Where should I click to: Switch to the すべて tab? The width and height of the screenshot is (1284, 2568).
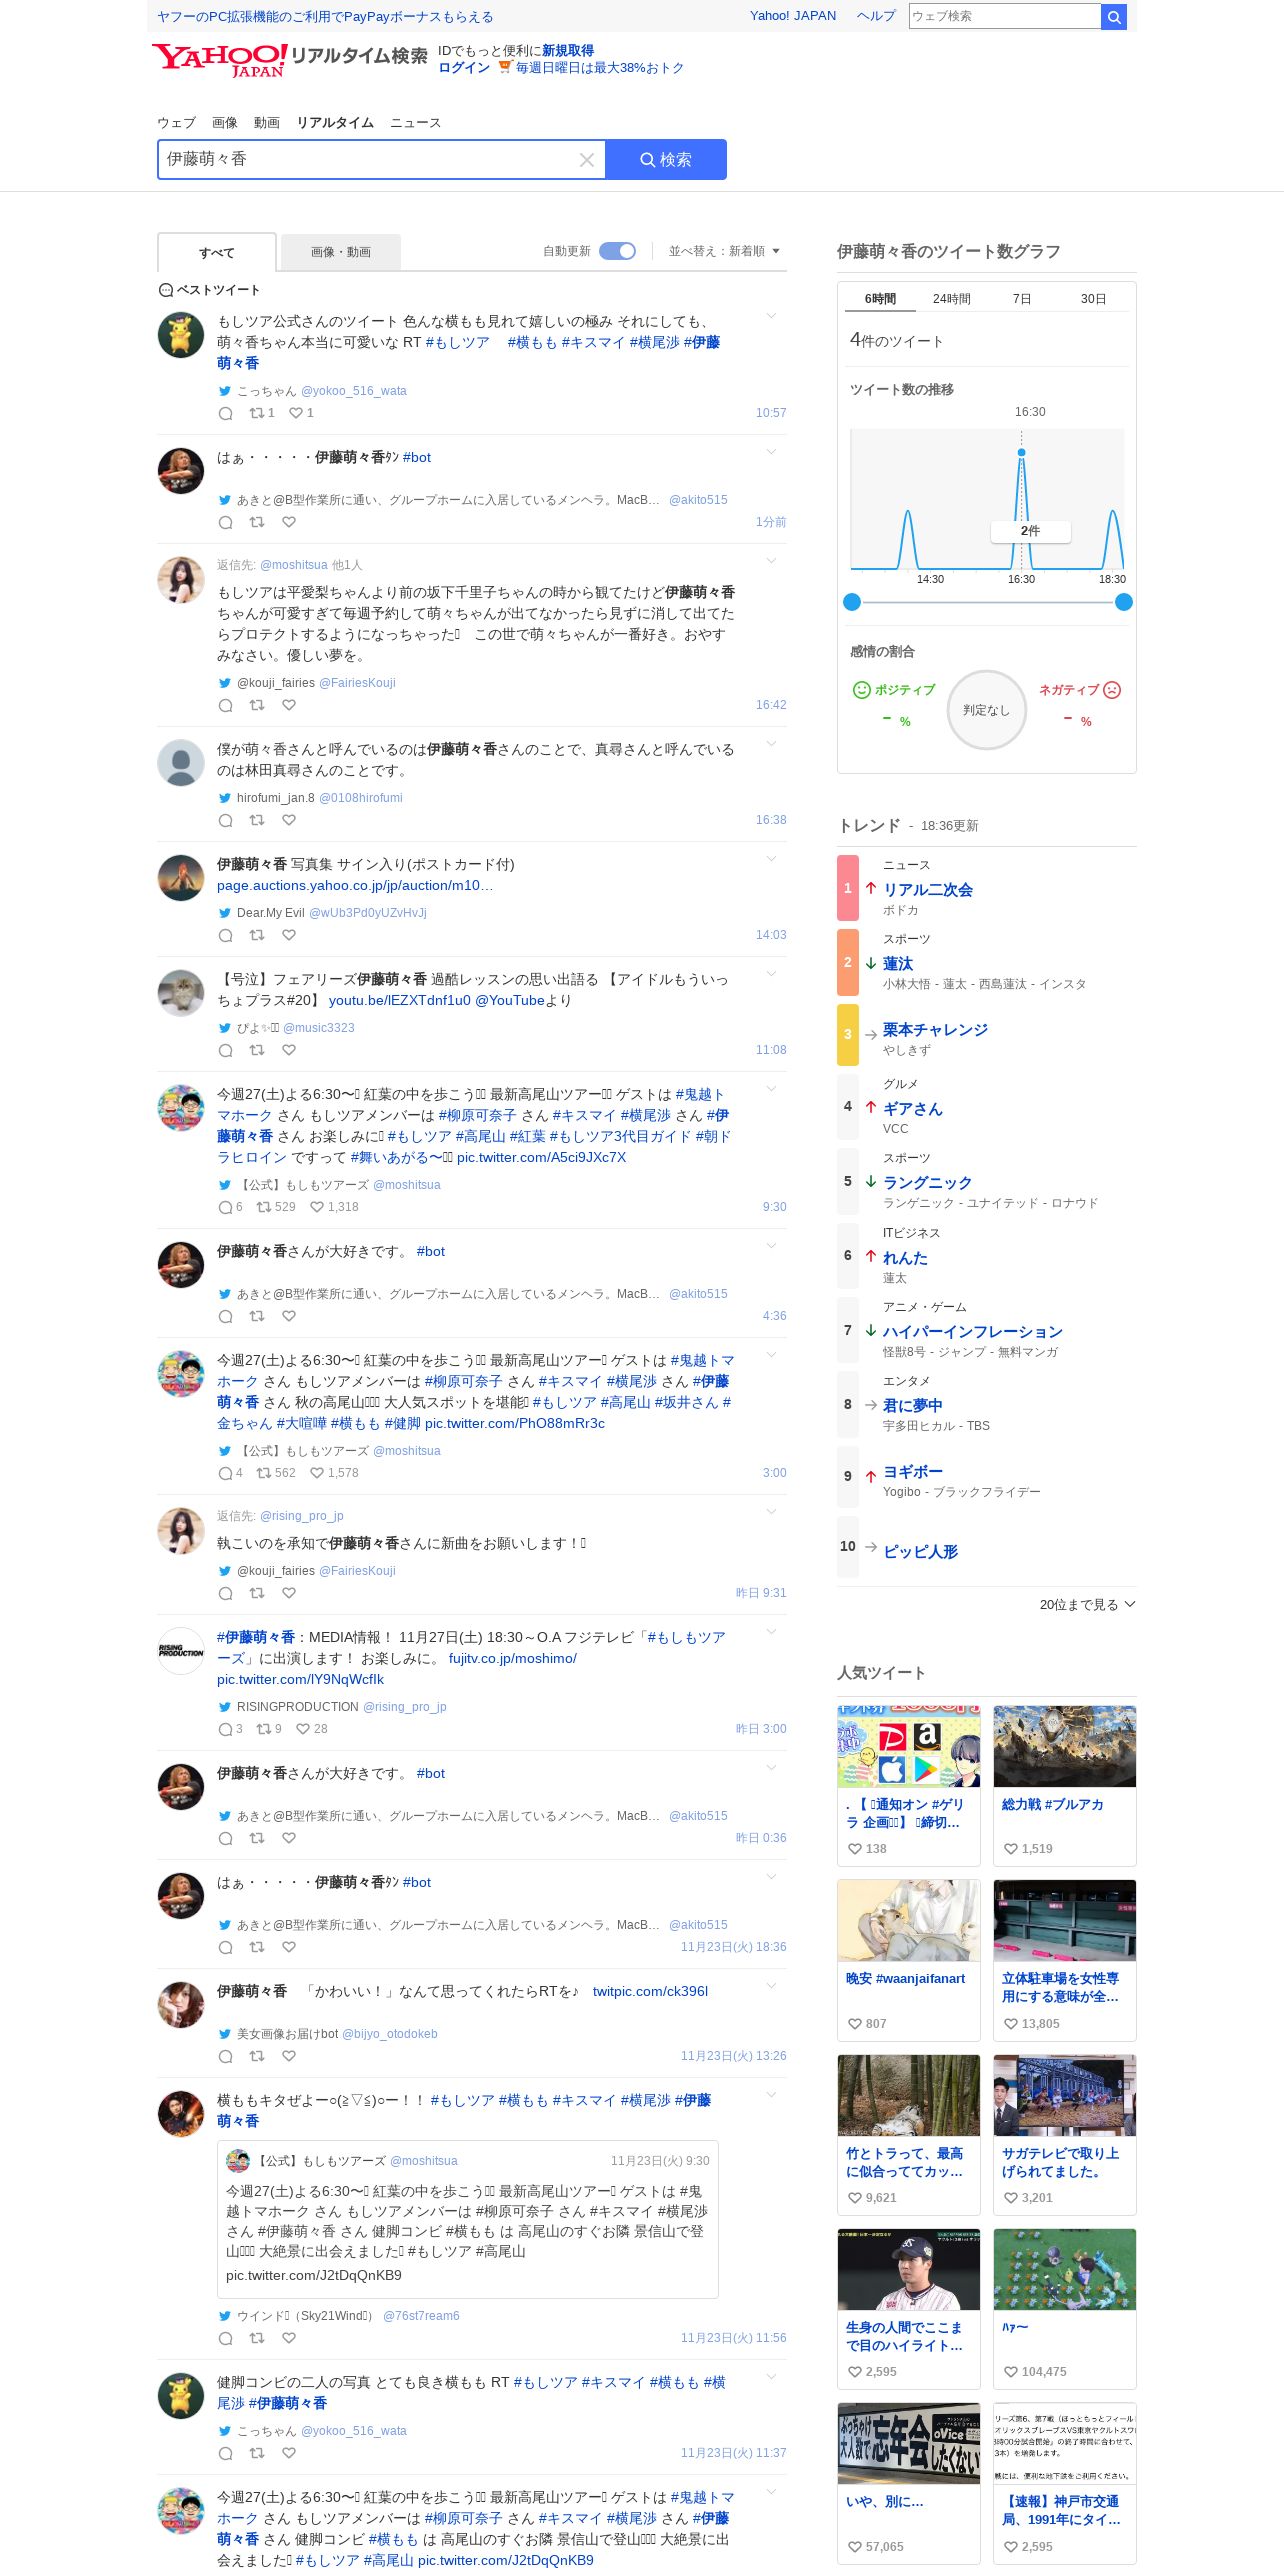pyautogui.click(x=217, y=252)
